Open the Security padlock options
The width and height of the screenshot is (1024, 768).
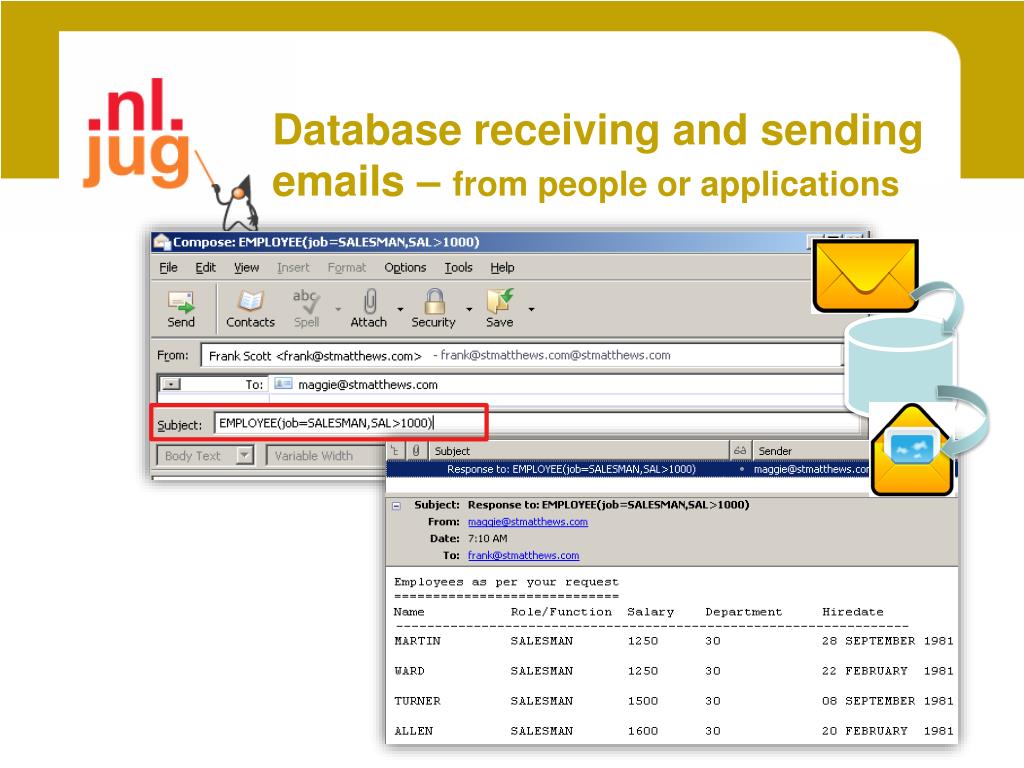(x=433, y=309)
